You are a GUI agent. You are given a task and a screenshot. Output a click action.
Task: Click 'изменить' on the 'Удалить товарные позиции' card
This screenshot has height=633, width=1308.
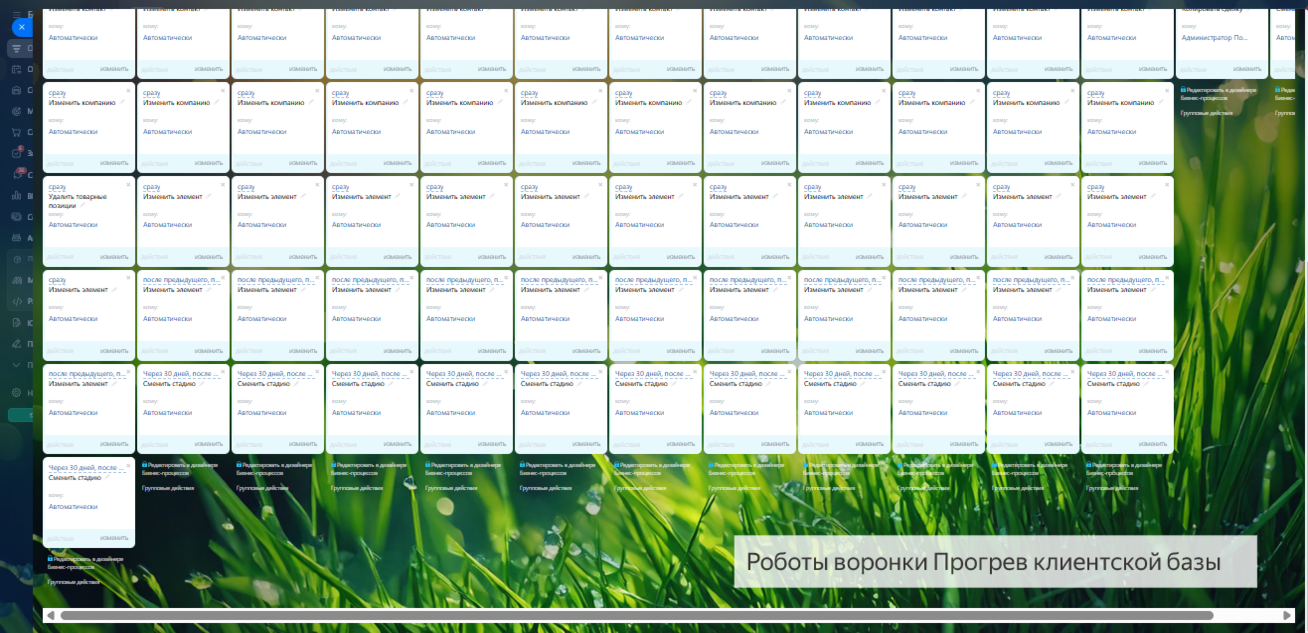coord(114,257)
